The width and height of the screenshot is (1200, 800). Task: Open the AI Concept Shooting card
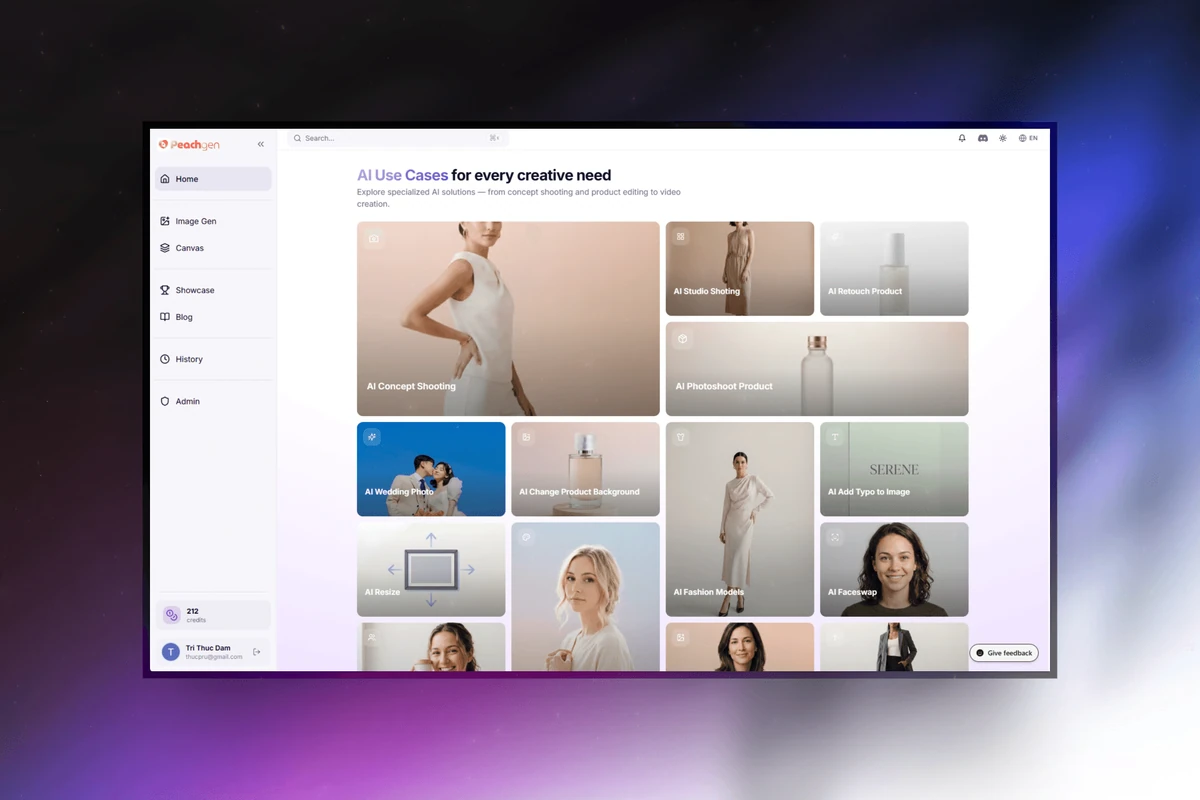(x=508, y=319)
